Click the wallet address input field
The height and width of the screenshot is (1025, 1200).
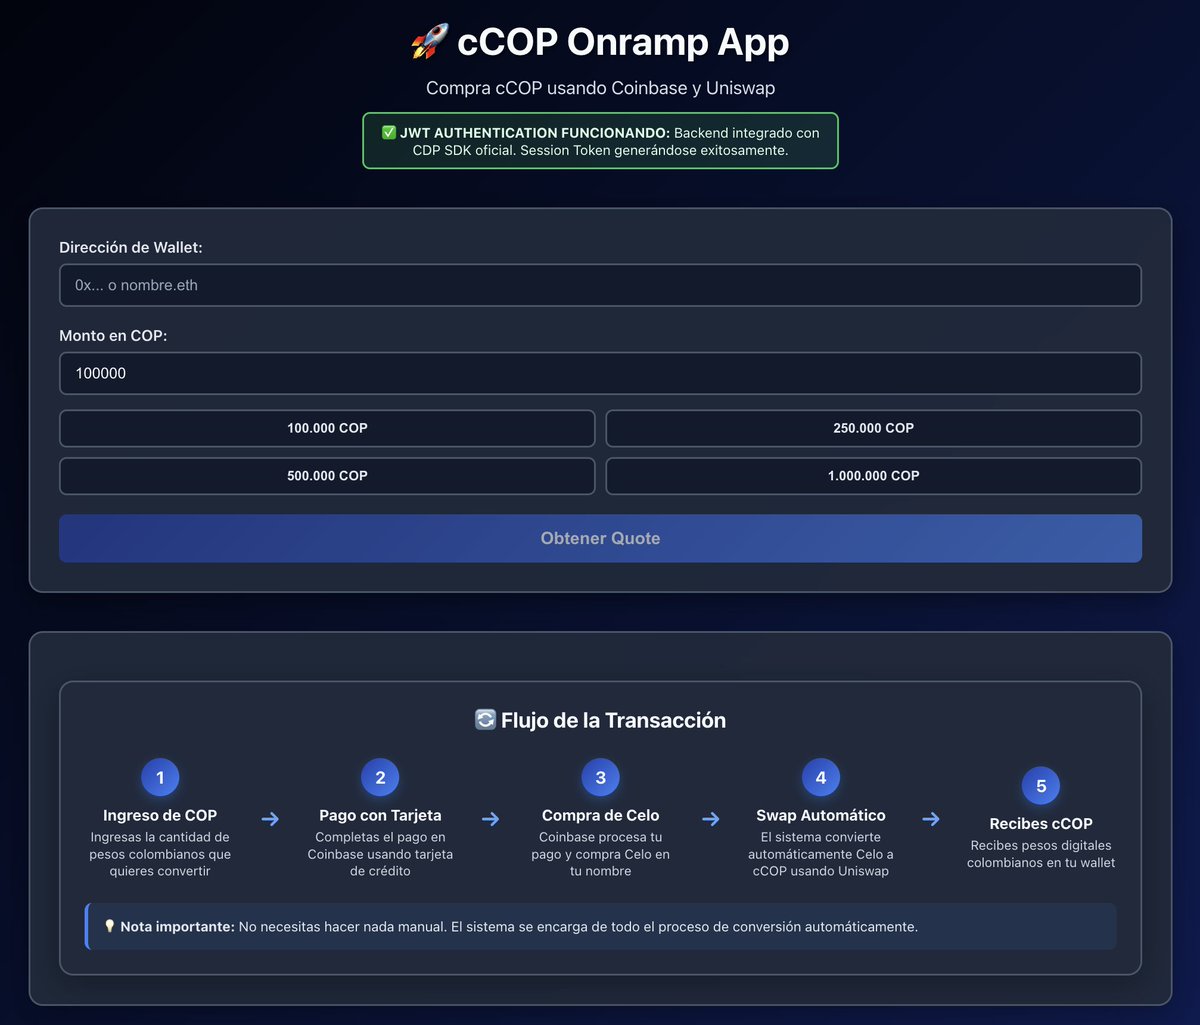point(600,285)
